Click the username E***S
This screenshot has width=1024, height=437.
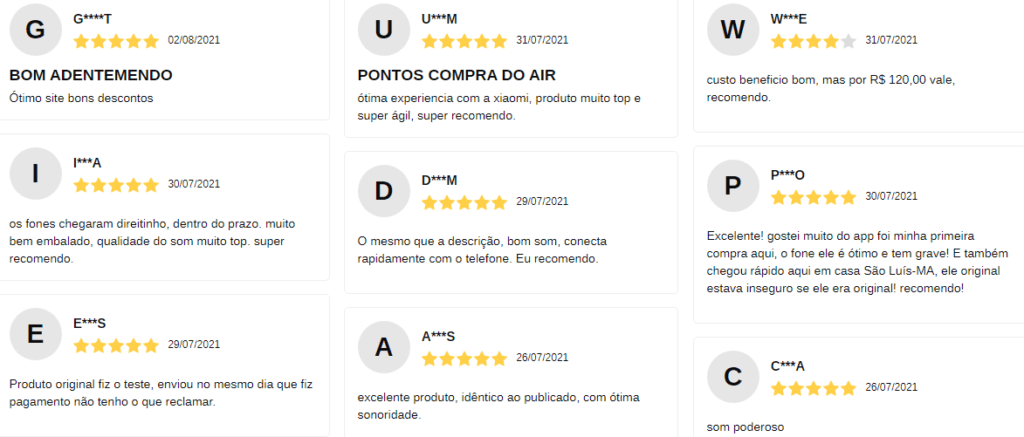pos(89,323)
